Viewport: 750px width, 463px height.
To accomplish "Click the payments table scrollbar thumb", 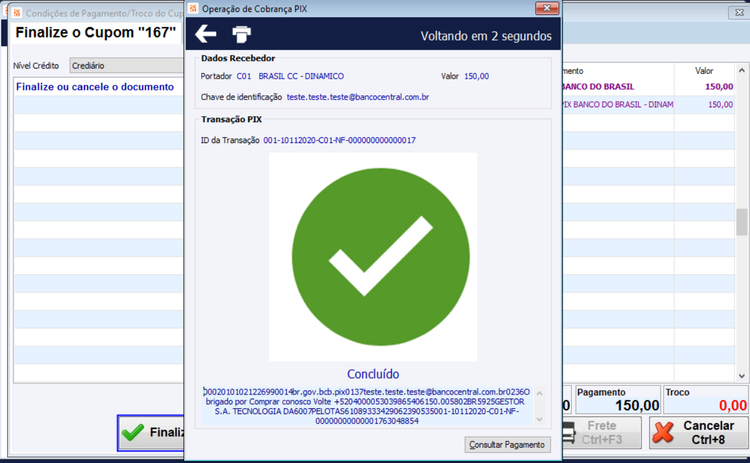I will tap(741, 222).
